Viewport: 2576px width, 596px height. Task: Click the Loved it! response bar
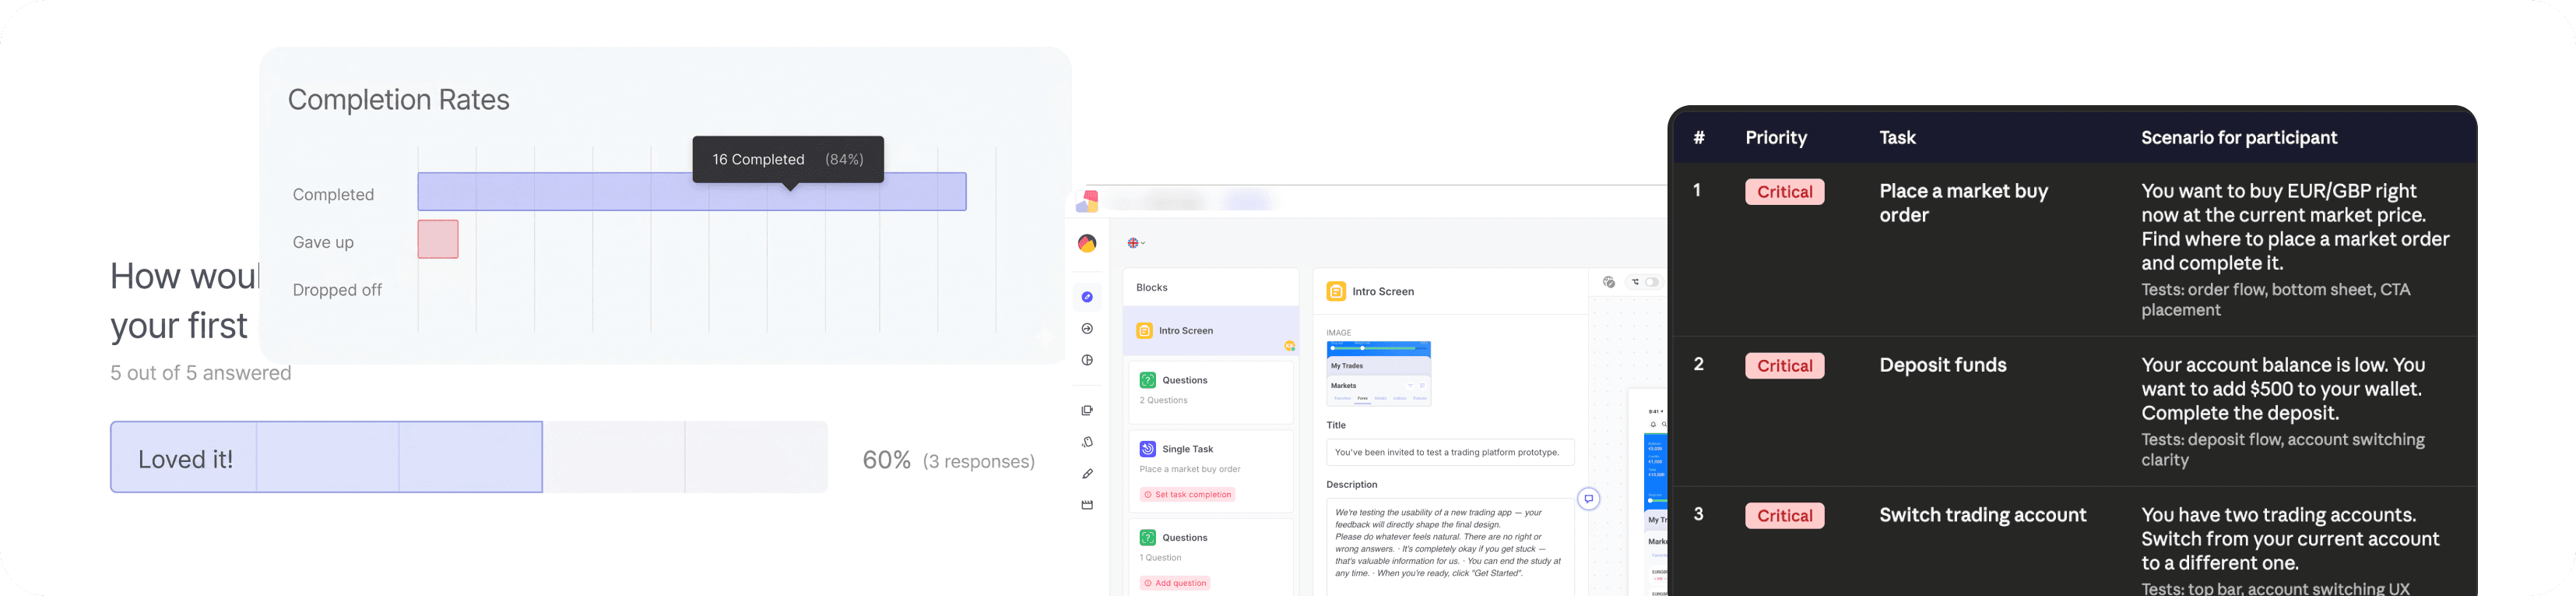click(x=327, y=457)
